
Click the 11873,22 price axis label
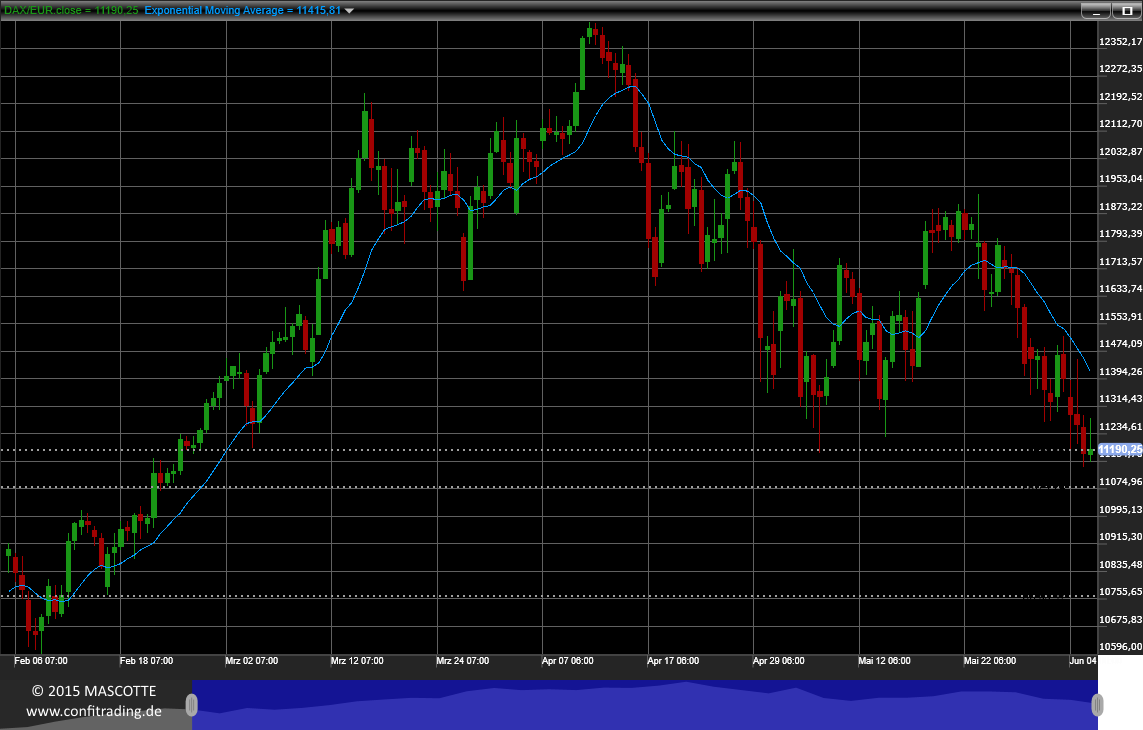click(1120, 206)
